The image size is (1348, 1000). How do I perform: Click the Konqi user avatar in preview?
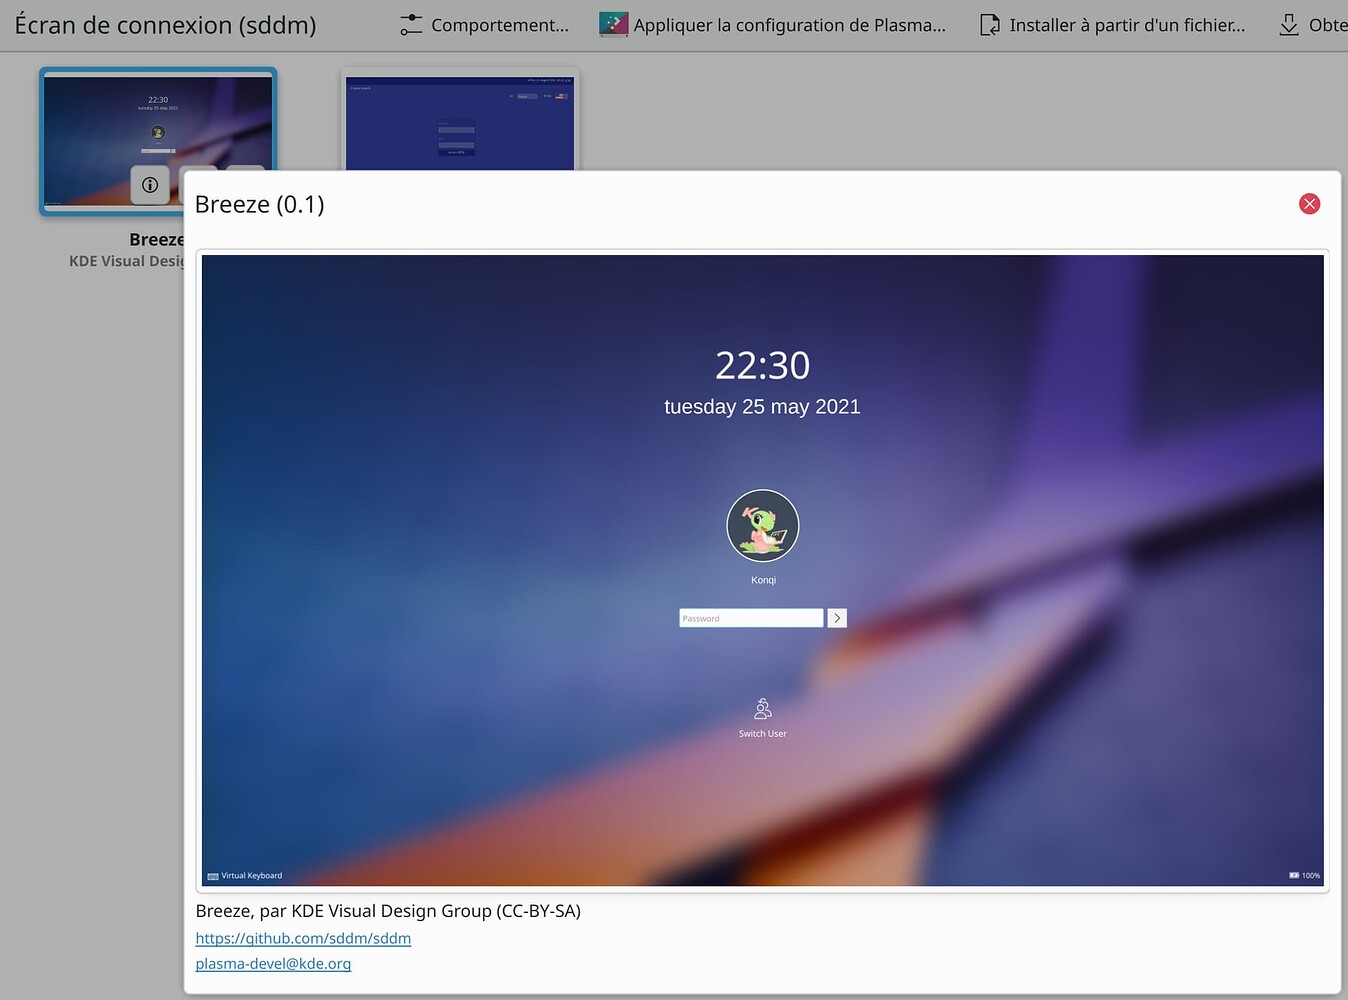pyautogui.click(x=762, y=525)
